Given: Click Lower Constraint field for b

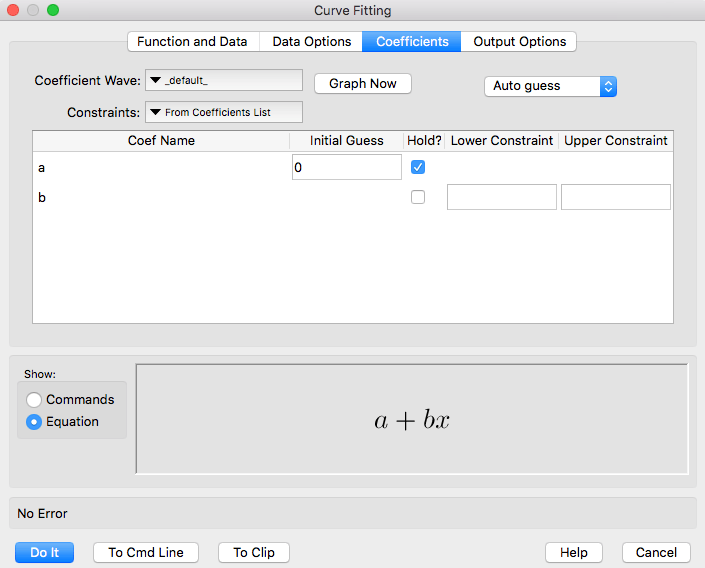Looking at the screenshot, I should 501,197.
